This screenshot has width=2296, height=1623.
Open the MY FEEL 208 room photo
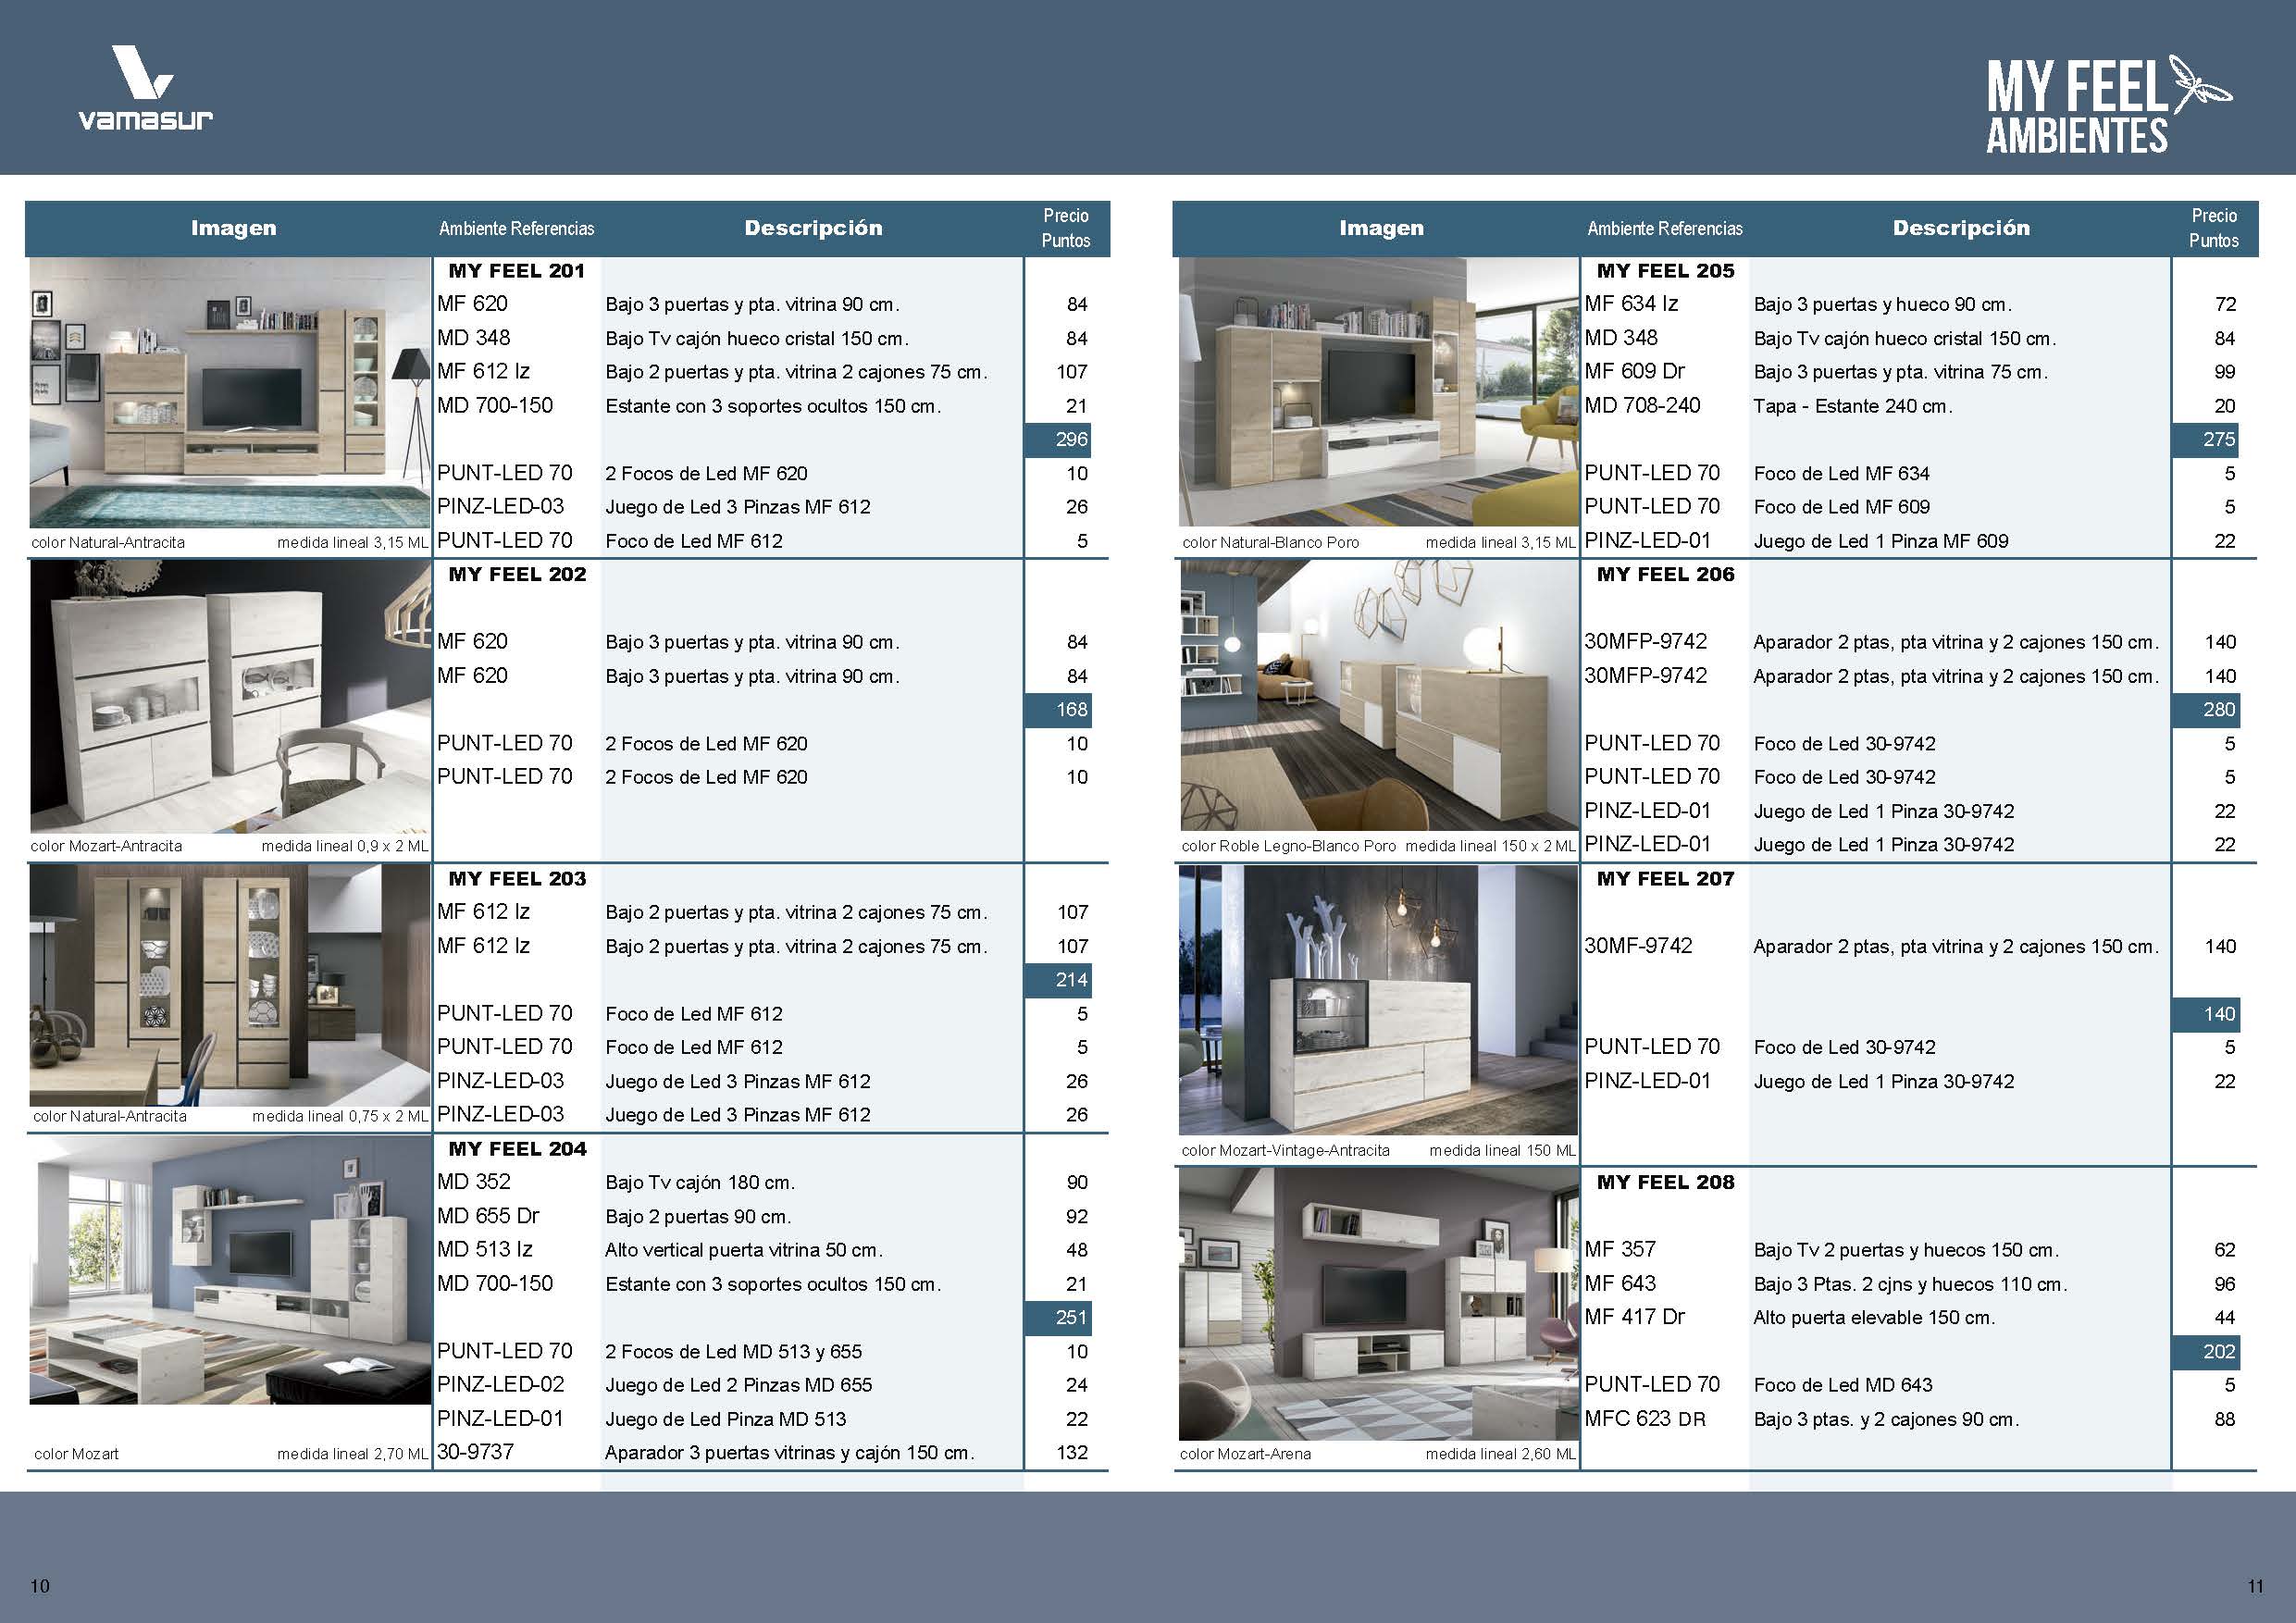coord(1378,1304)
